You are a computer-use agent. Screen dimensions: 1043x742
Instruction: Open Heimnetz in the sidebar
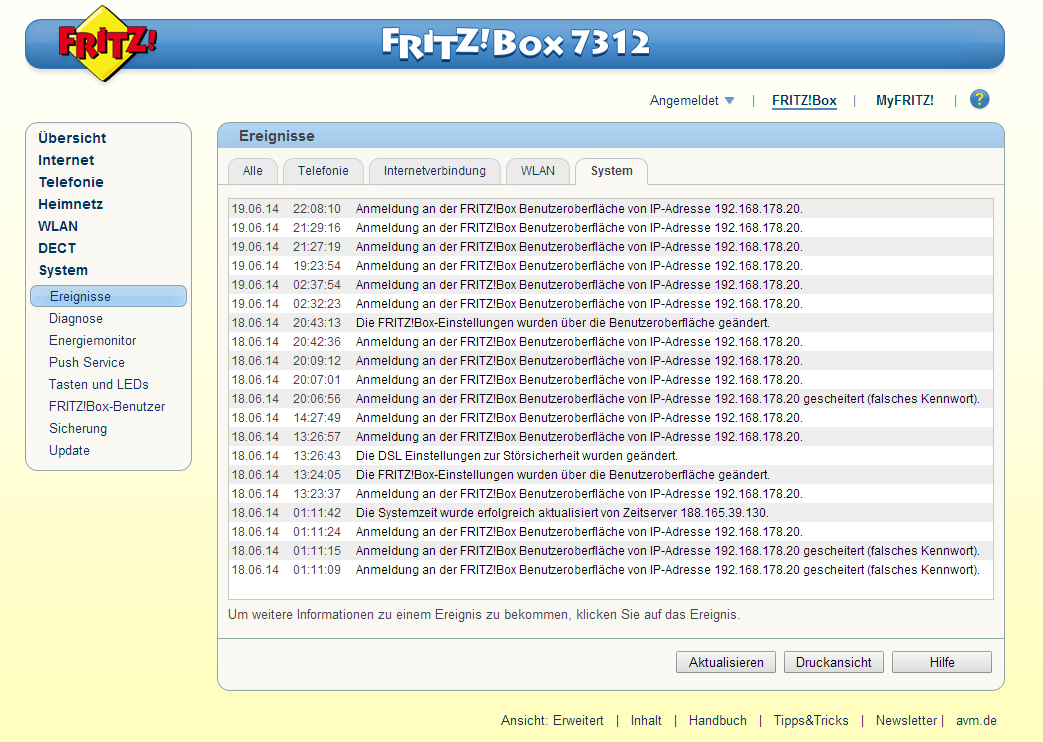pyautogui.click(x=70, y=204)
